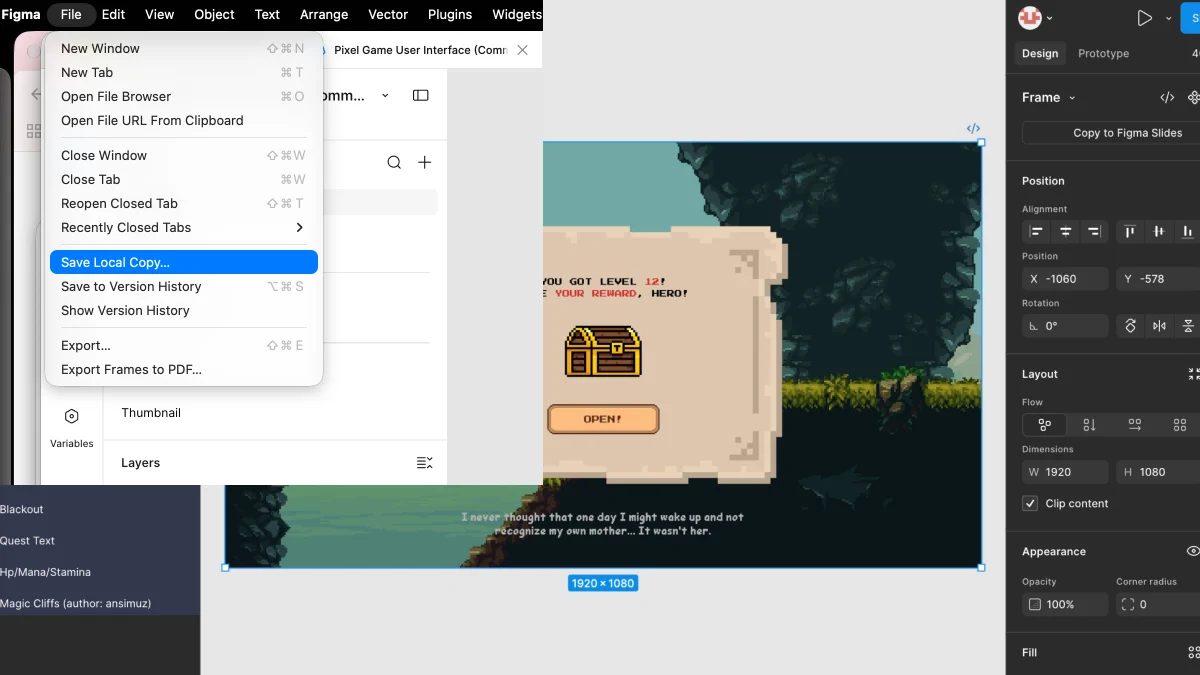Viewport: 1200px width, 675px height.
Task: Switch to the Design tab
Action: pos(1040,53)
